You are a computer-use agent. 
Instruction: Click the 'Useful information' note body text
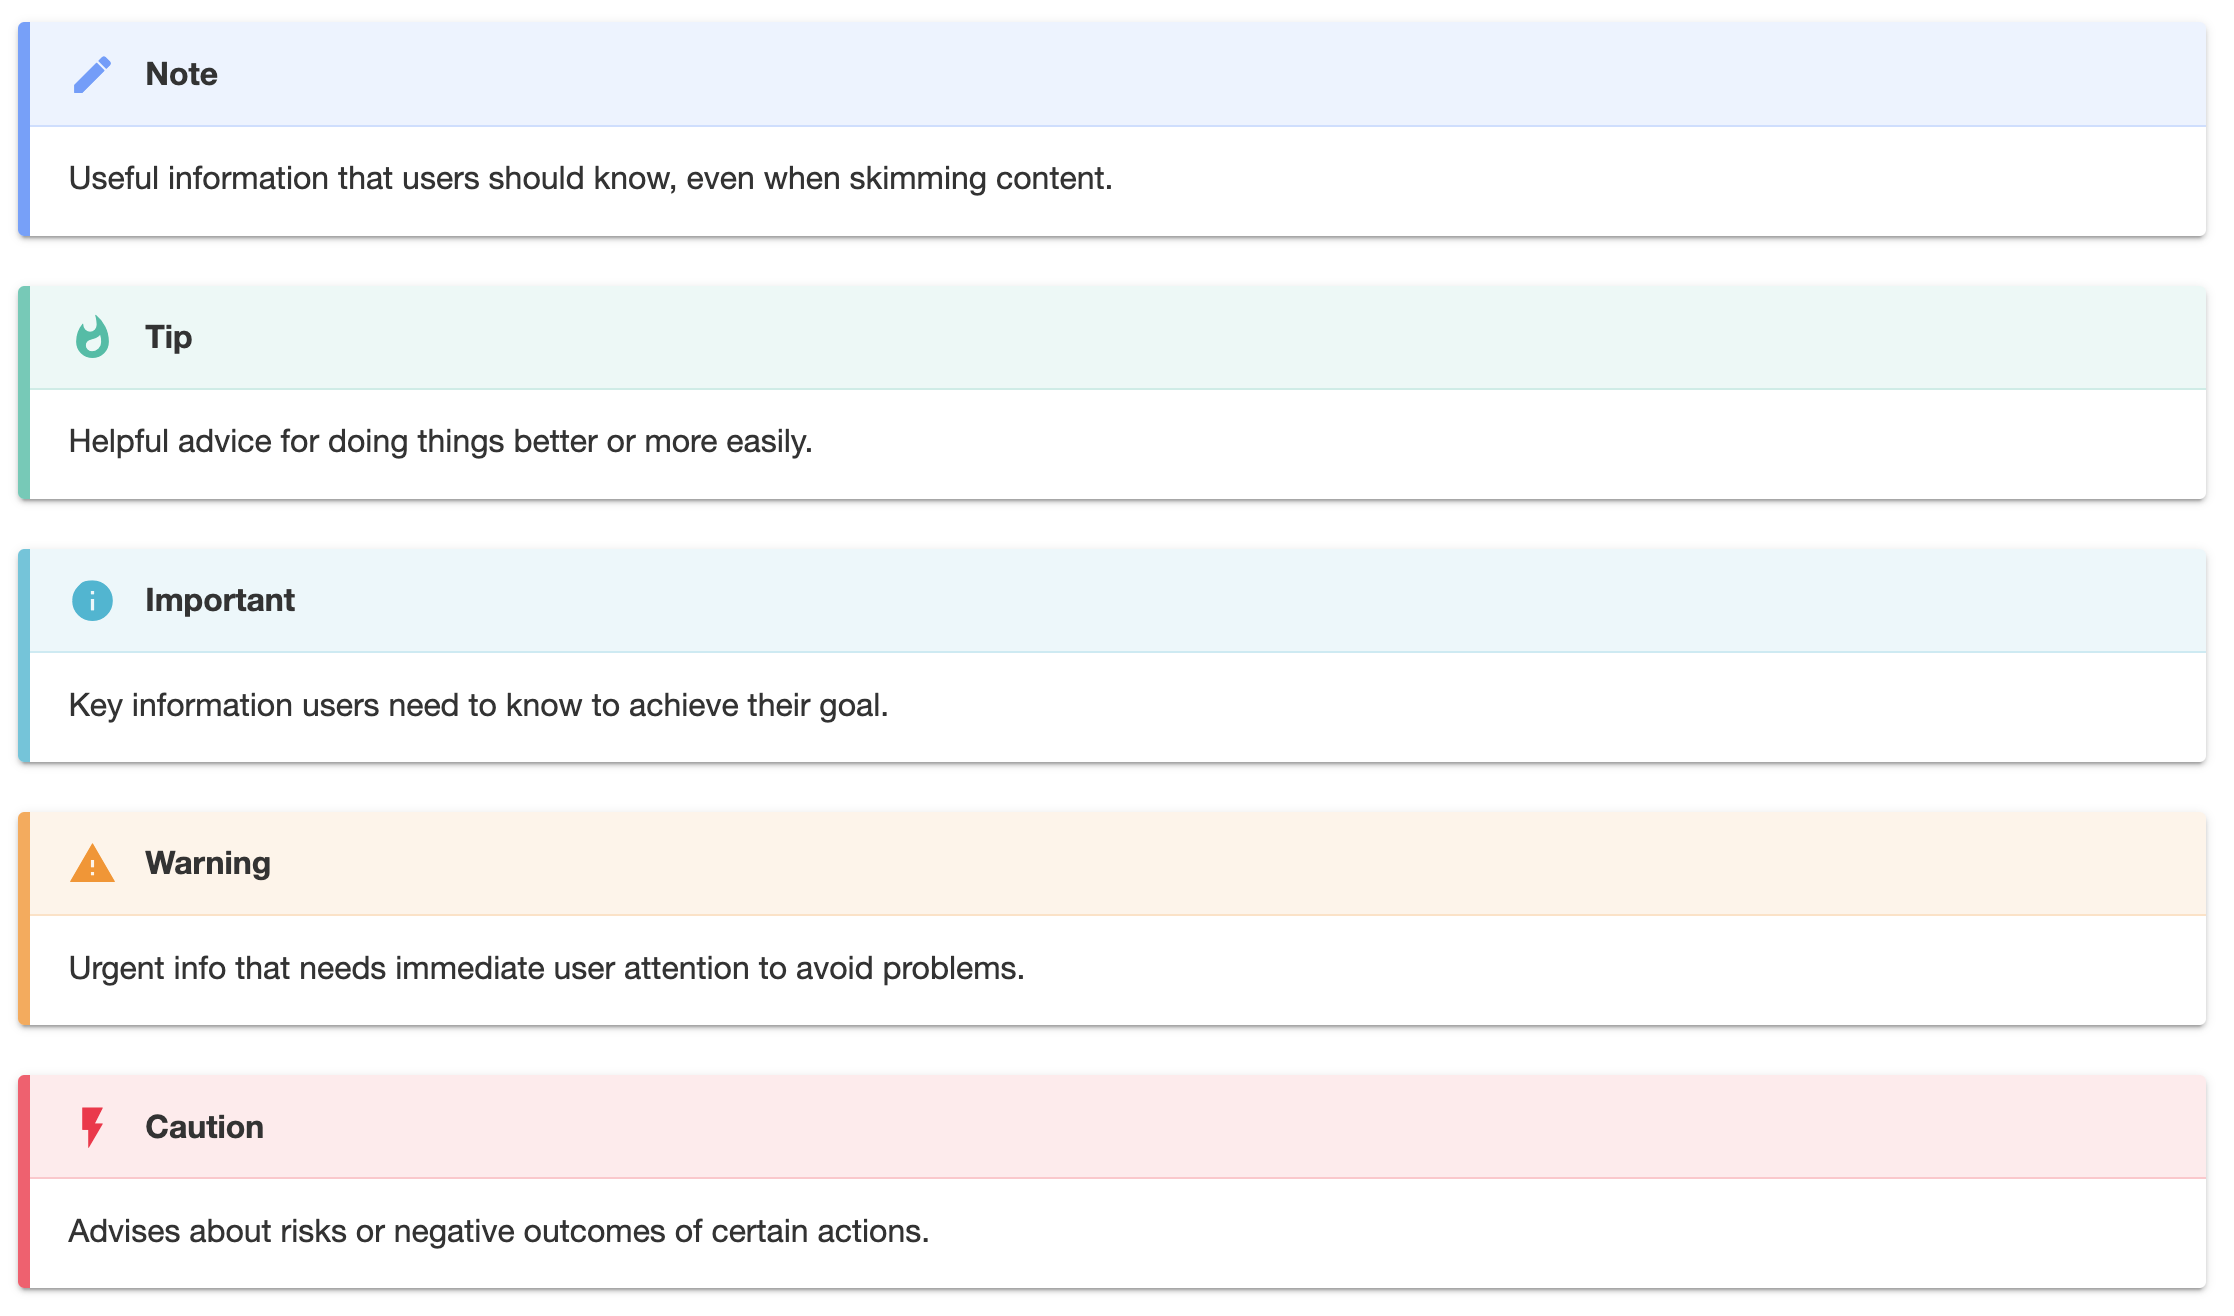[590, 179]
